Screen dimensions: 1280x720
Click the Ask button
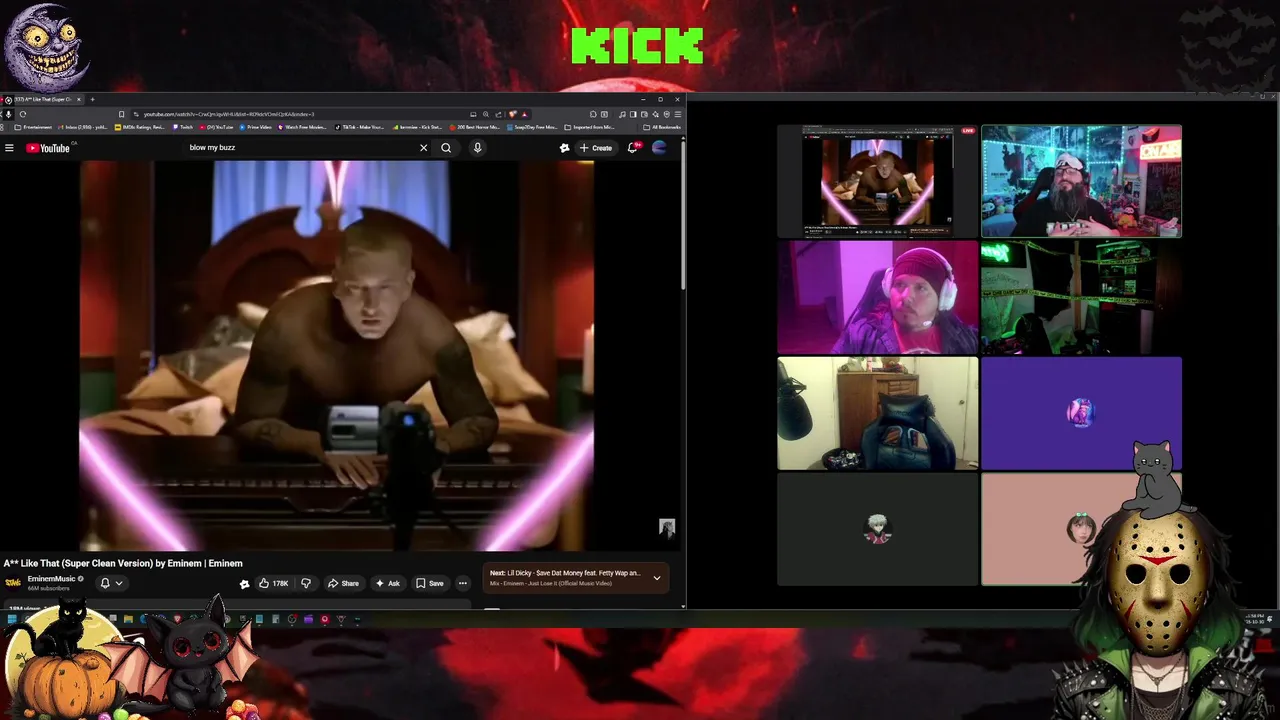387,583
